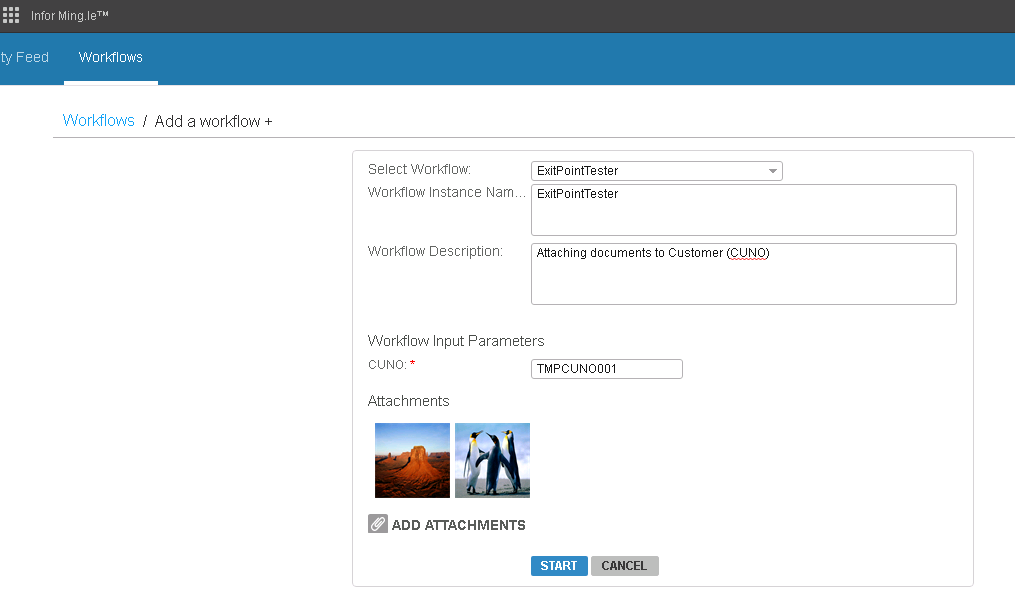This screenshot has height=614, width=1015.
Task: Focus the CUNO input field
Action: [x=607, y=369]
